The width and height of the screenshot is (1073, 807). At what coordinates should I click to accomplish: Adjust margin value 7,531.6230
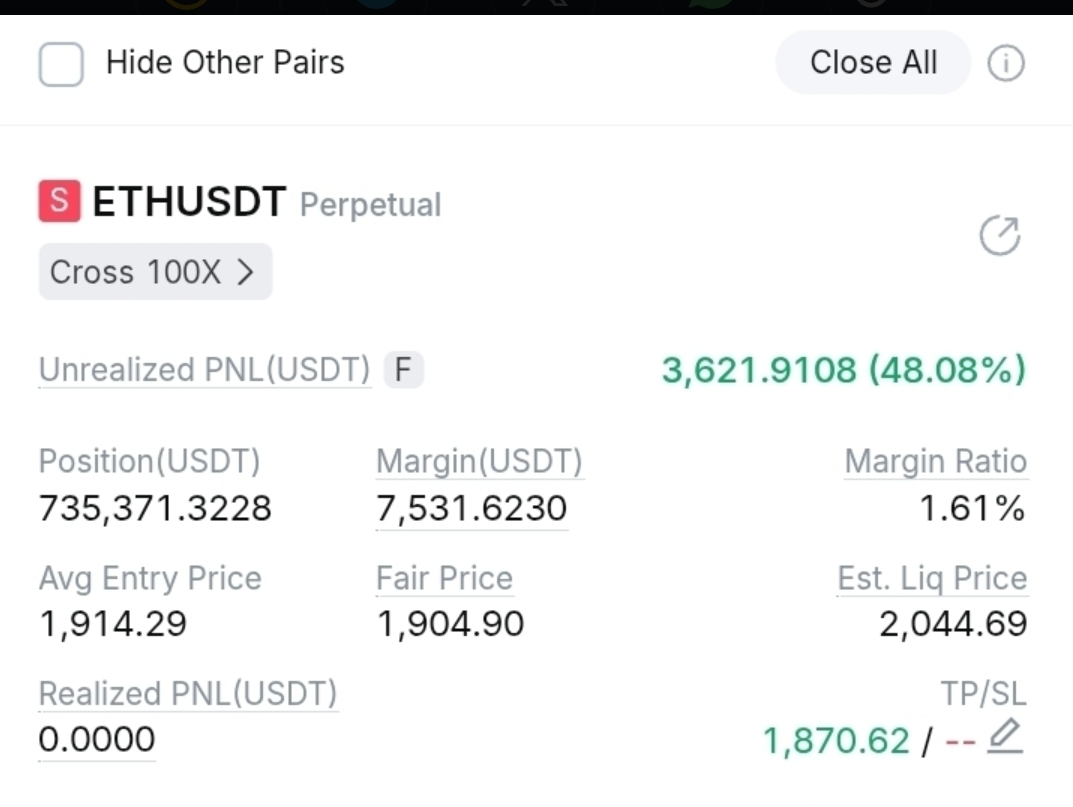(x=471, y=509)
